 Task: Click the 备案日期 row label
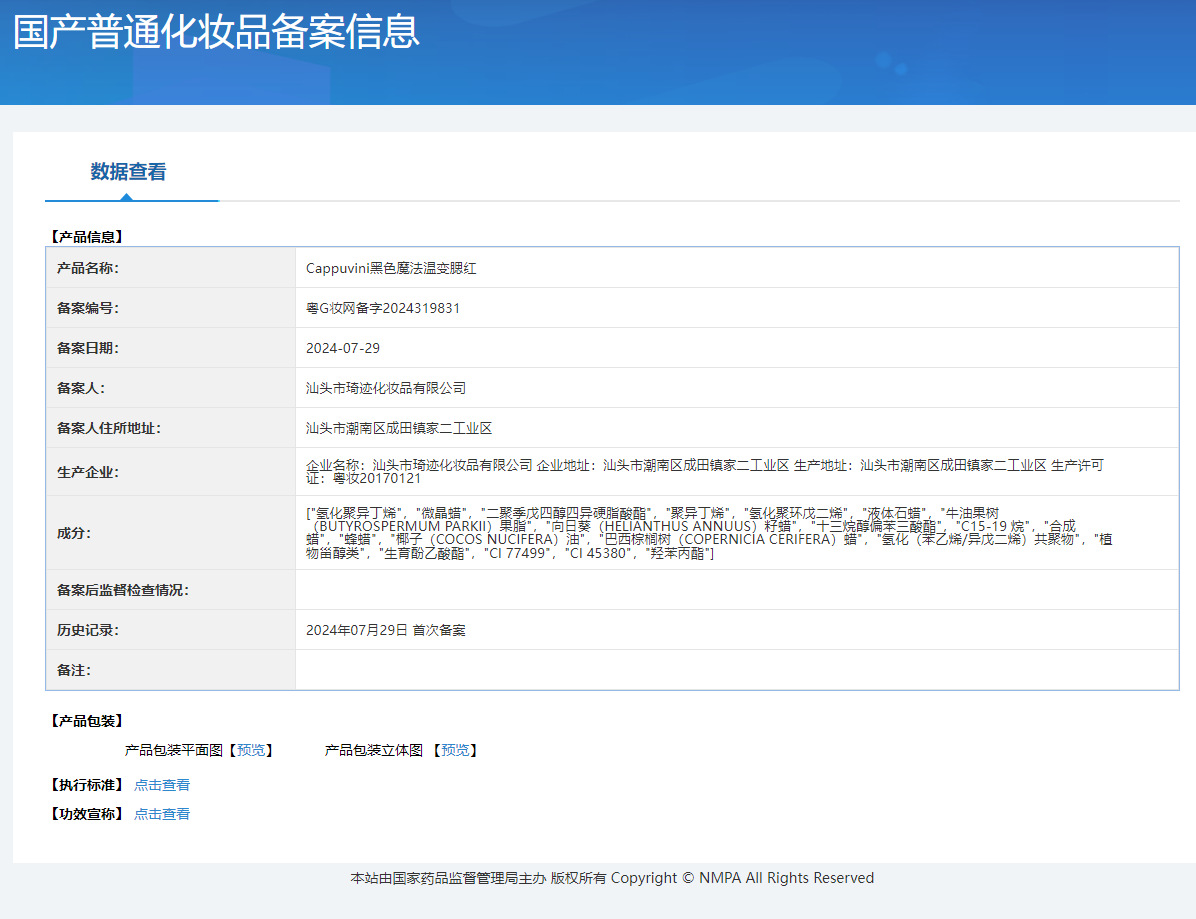(x=88, y=349)
